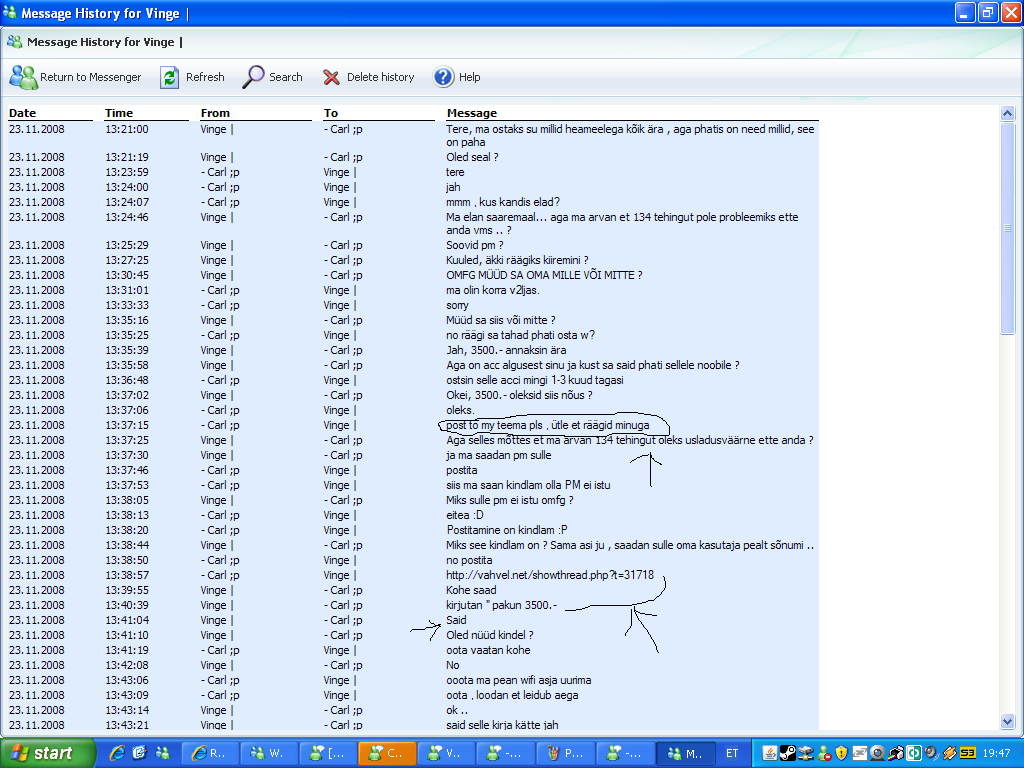Click the red X Delete history icon
The height and width of the screenshot is (768, 1024).
pos(331,77)
